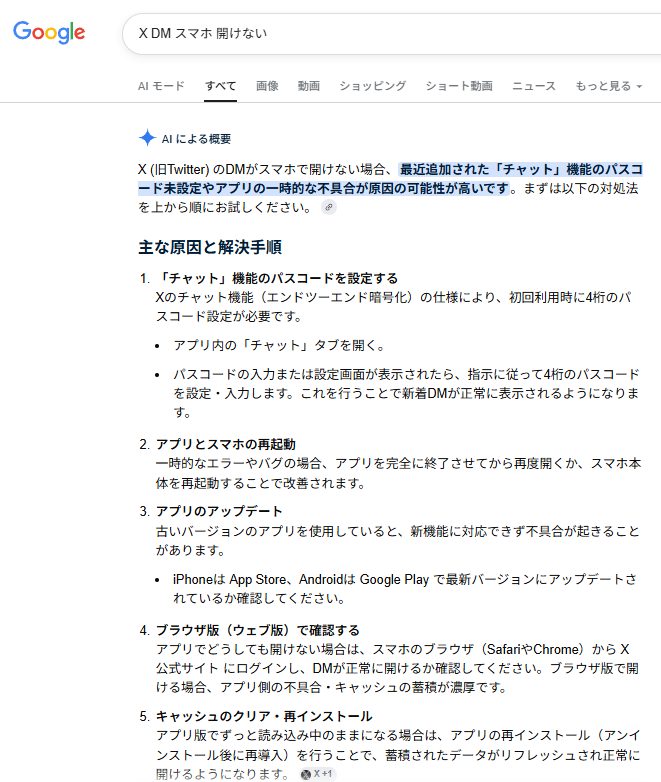Click the Google logo

point(49,32)
